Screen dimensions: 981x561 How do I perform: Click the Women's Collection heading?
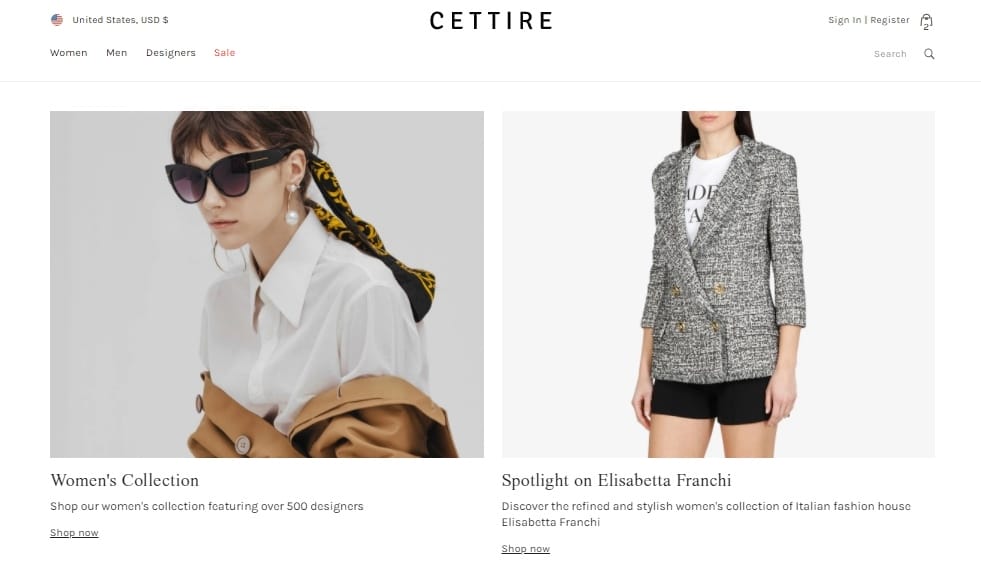[x=125, y=480]
